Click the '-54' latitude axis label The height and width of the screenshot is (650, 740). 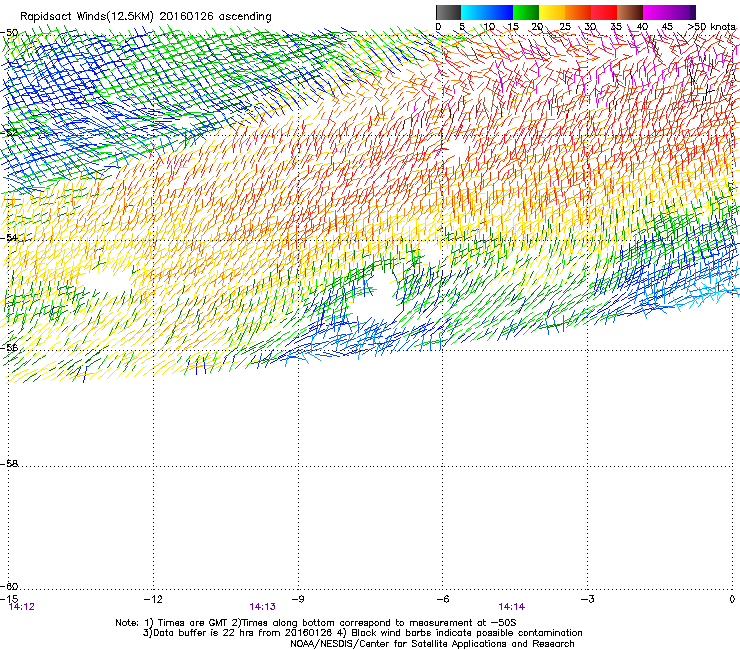pos(9,238)
